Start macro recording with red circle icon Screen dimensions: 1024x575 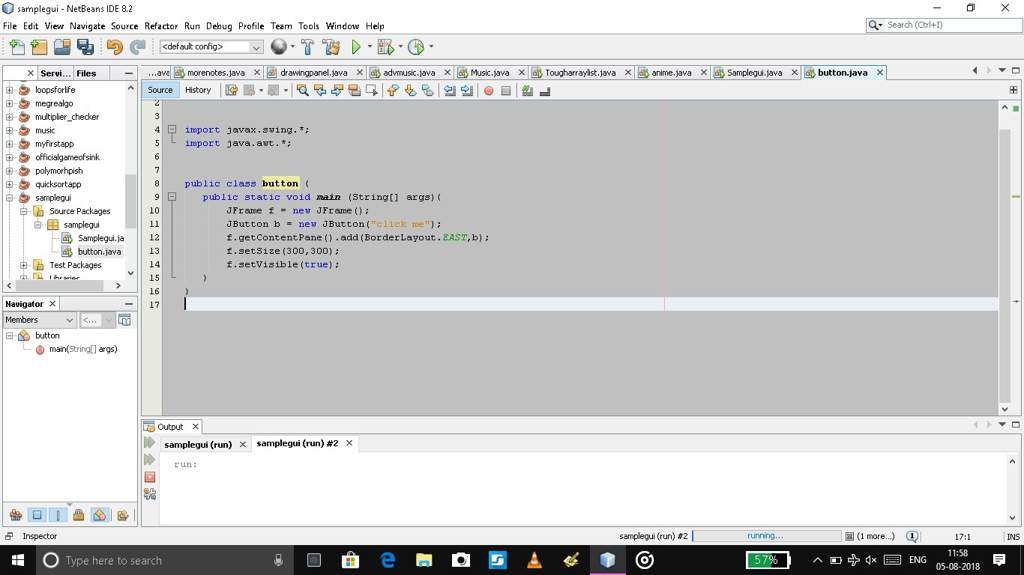488,91
